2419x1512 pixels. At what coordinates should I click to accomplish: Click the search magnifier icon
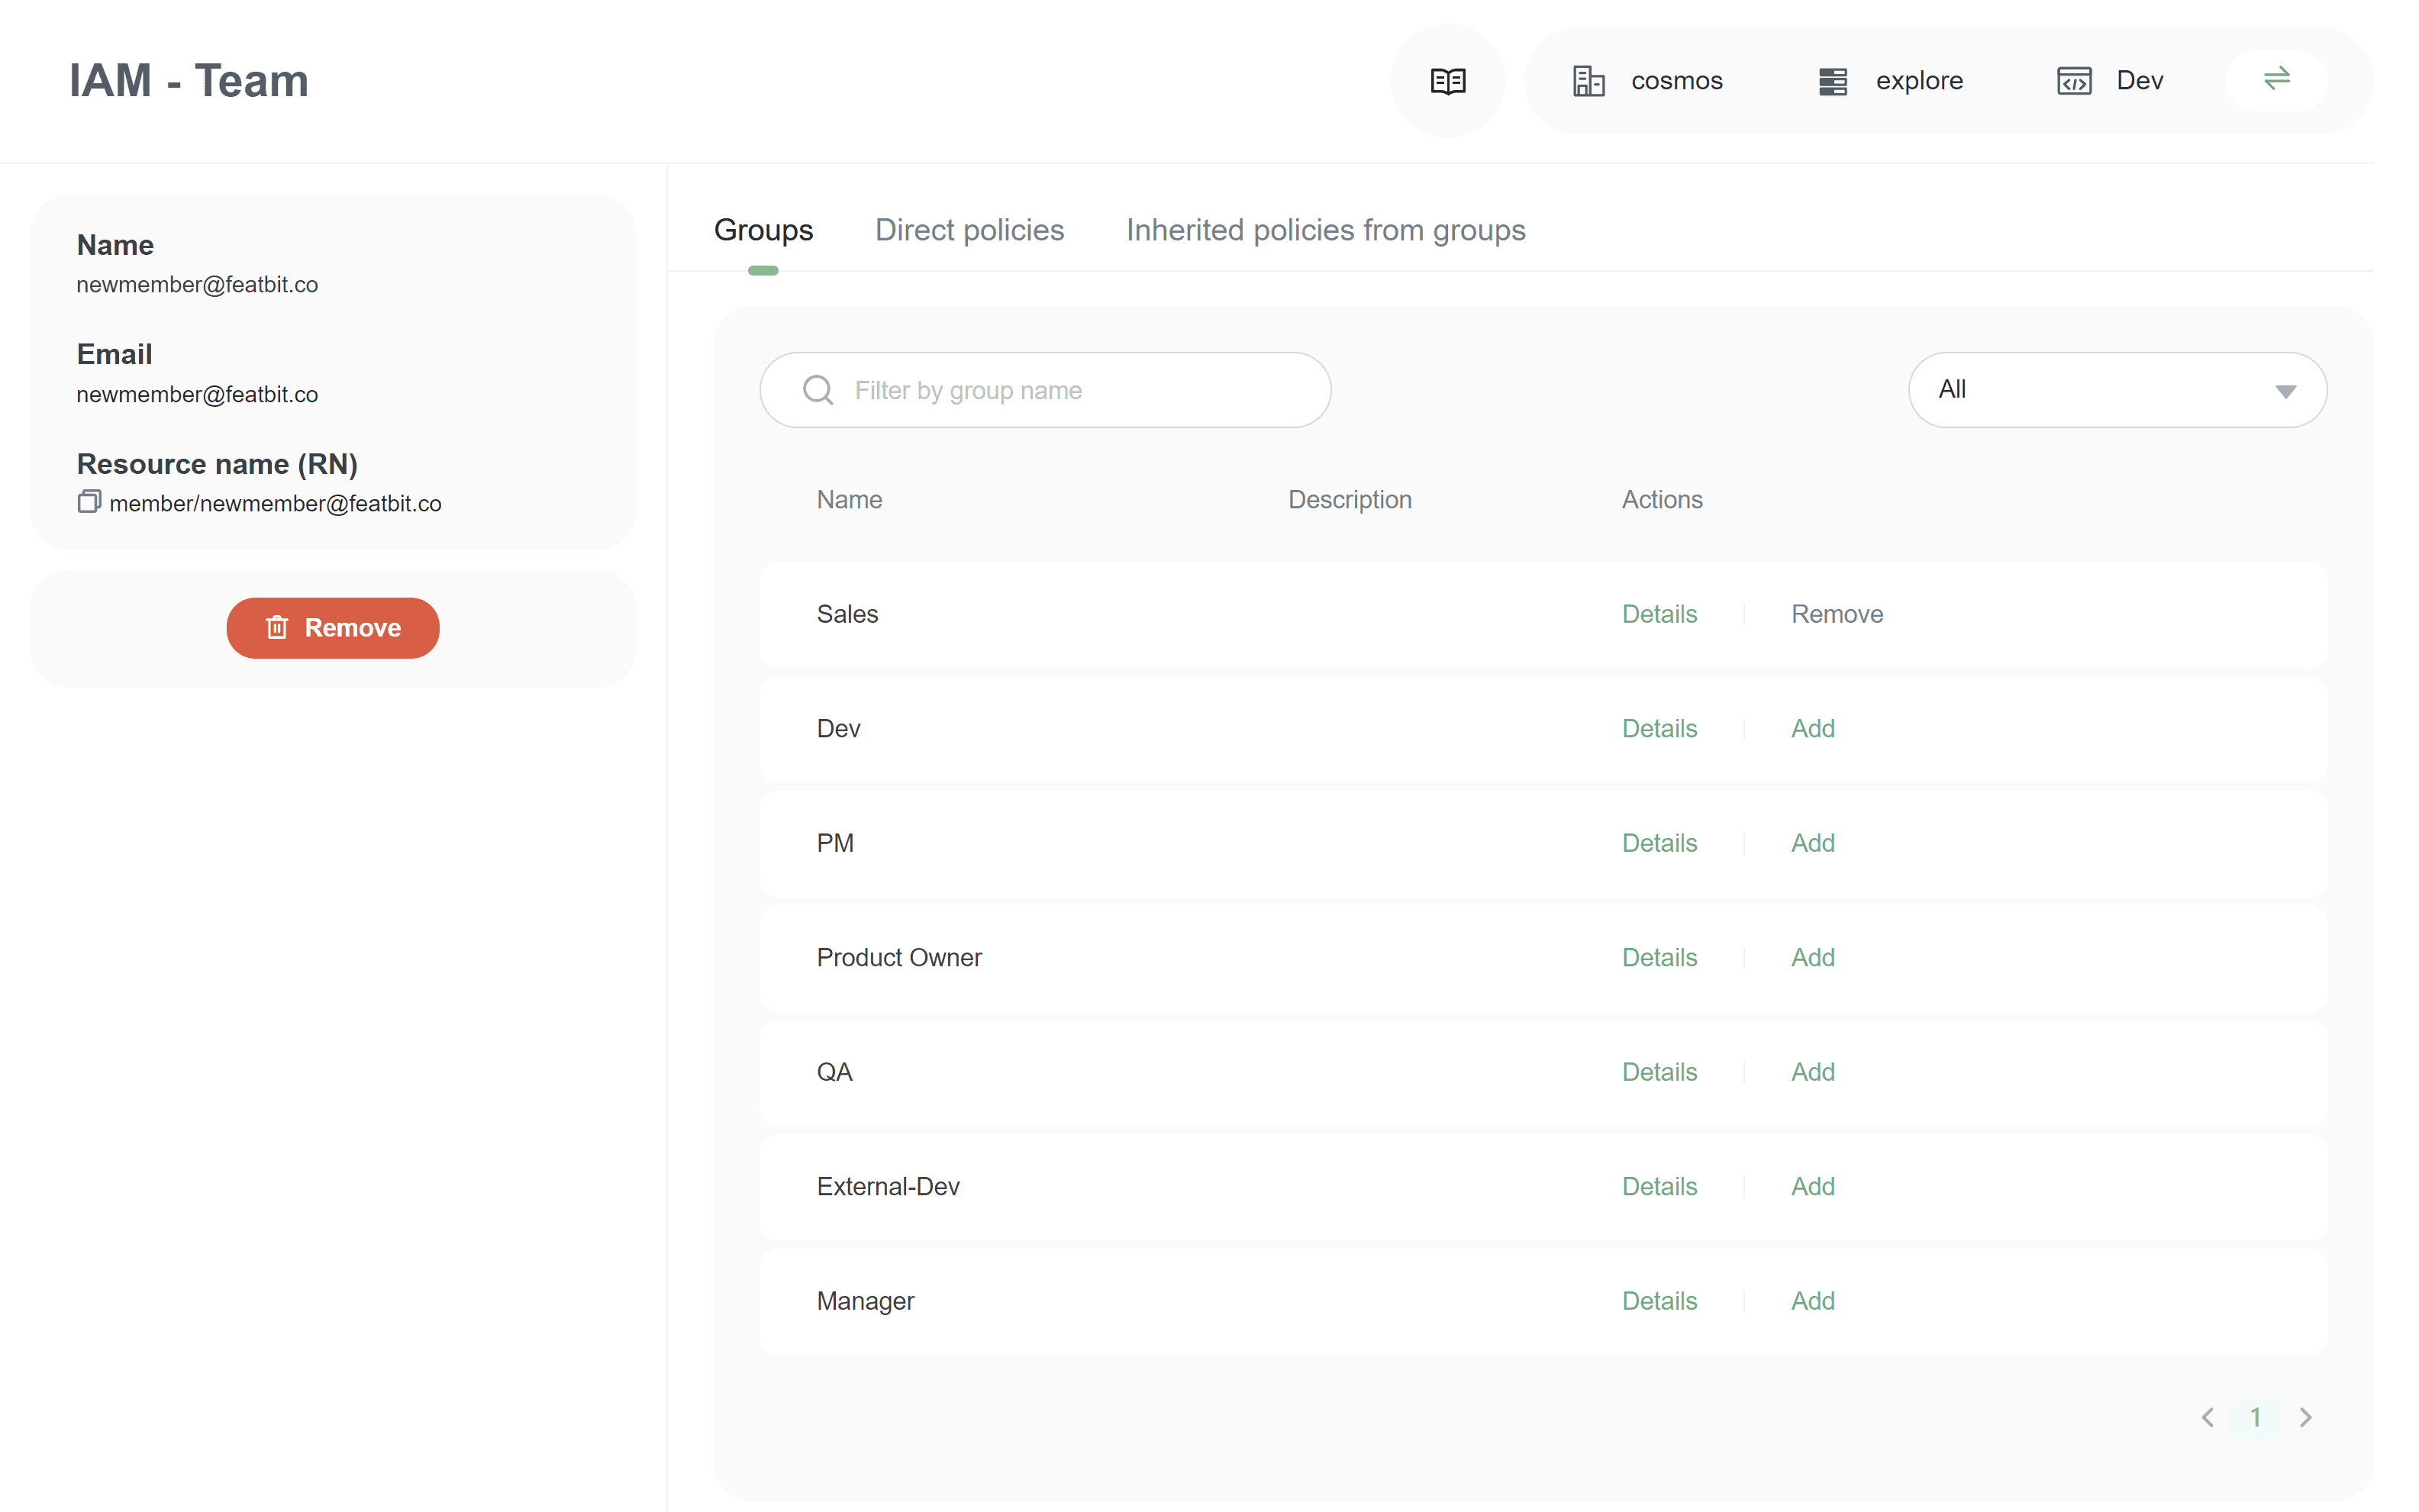point(818,390)
